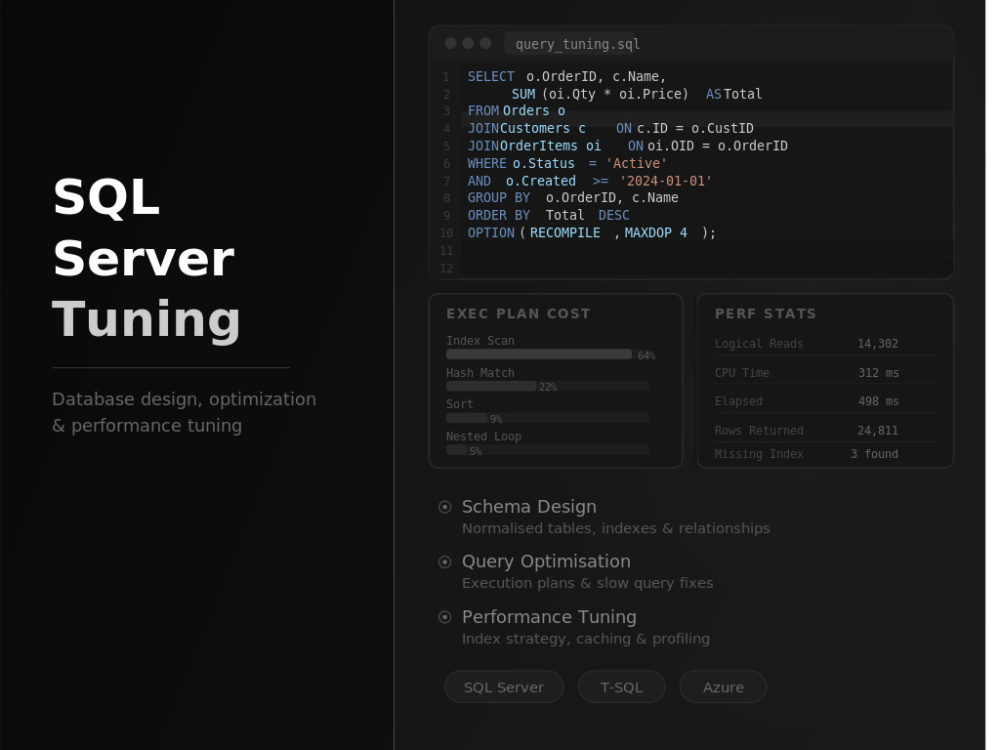This screenshot has height=750, width=1000.
Task: Click the 'PERF STATS' panel title
Action: tap(765, 314)
